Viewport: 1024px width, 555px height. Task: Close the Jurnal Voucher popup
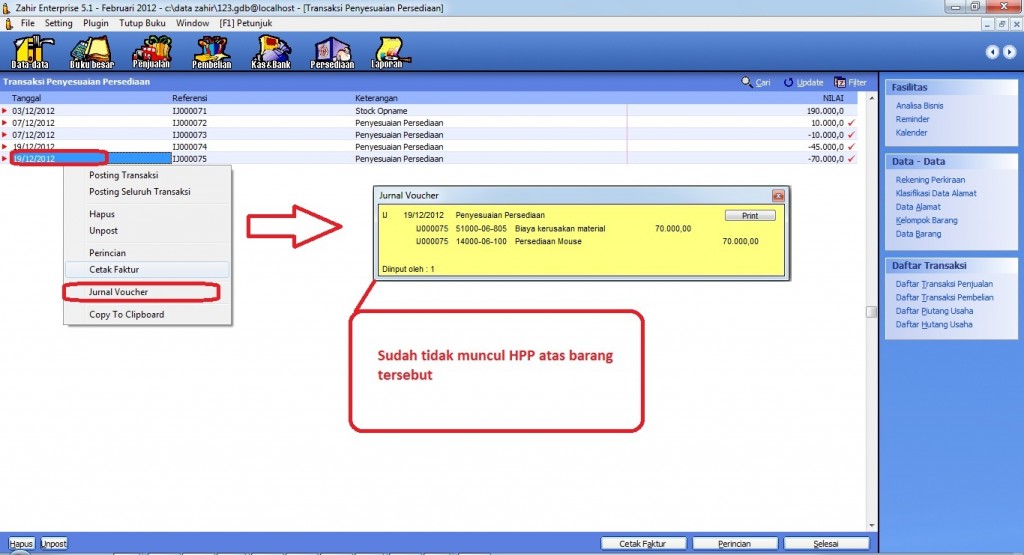[x=778, y=195]
